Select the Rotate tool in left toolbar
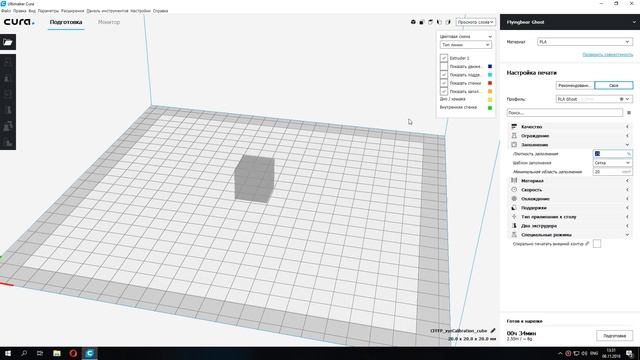Viewport: 640px width, 360px height. click(x=8, y=94)
